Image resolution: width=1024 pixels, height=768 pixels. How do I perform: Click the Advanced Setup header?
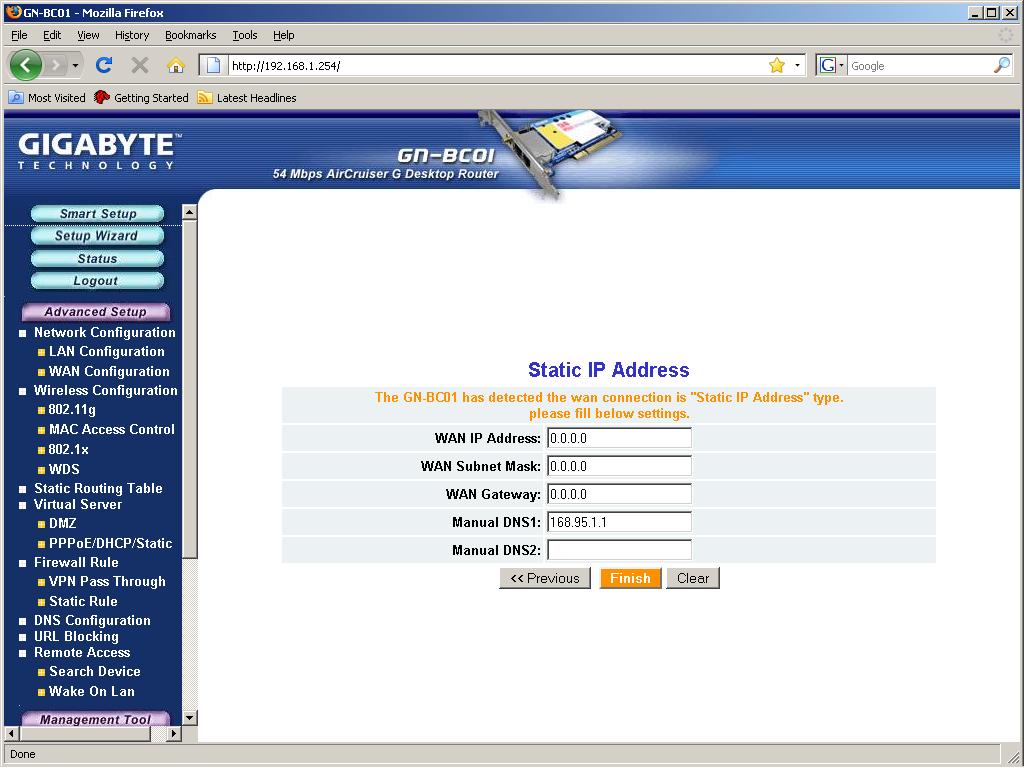point(96,312)
